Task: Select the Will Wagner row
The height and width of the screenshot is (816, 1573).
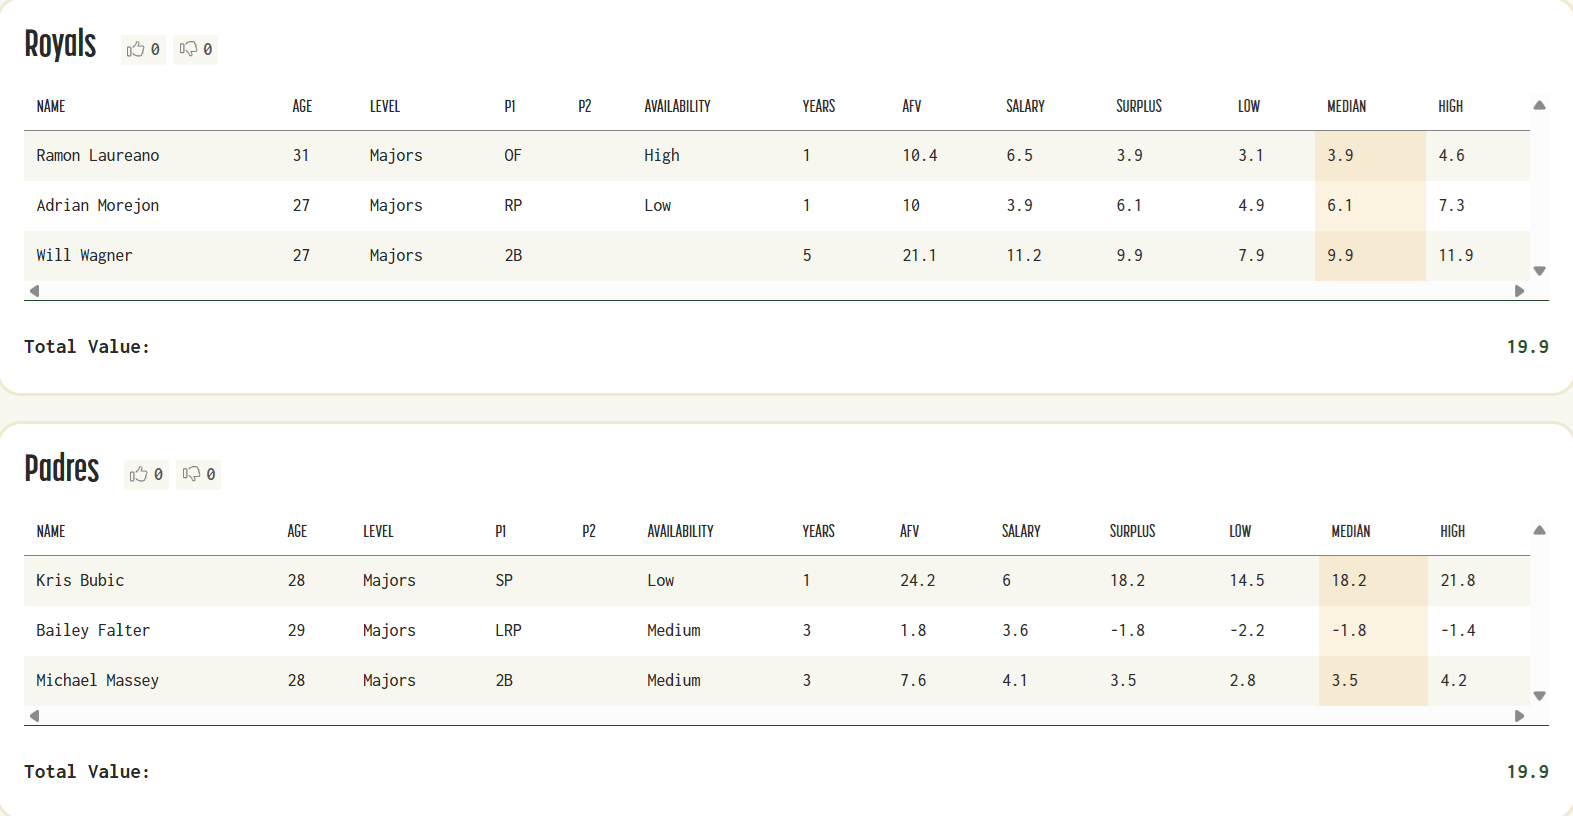Action: click(400, 255)
